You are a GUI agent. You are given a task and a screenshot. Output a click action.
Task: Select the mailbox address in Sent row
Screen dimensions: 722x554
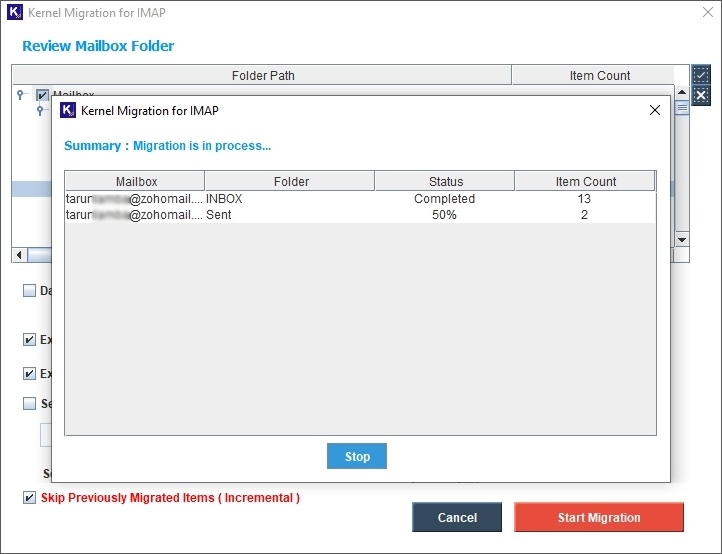tap(134, 215)
